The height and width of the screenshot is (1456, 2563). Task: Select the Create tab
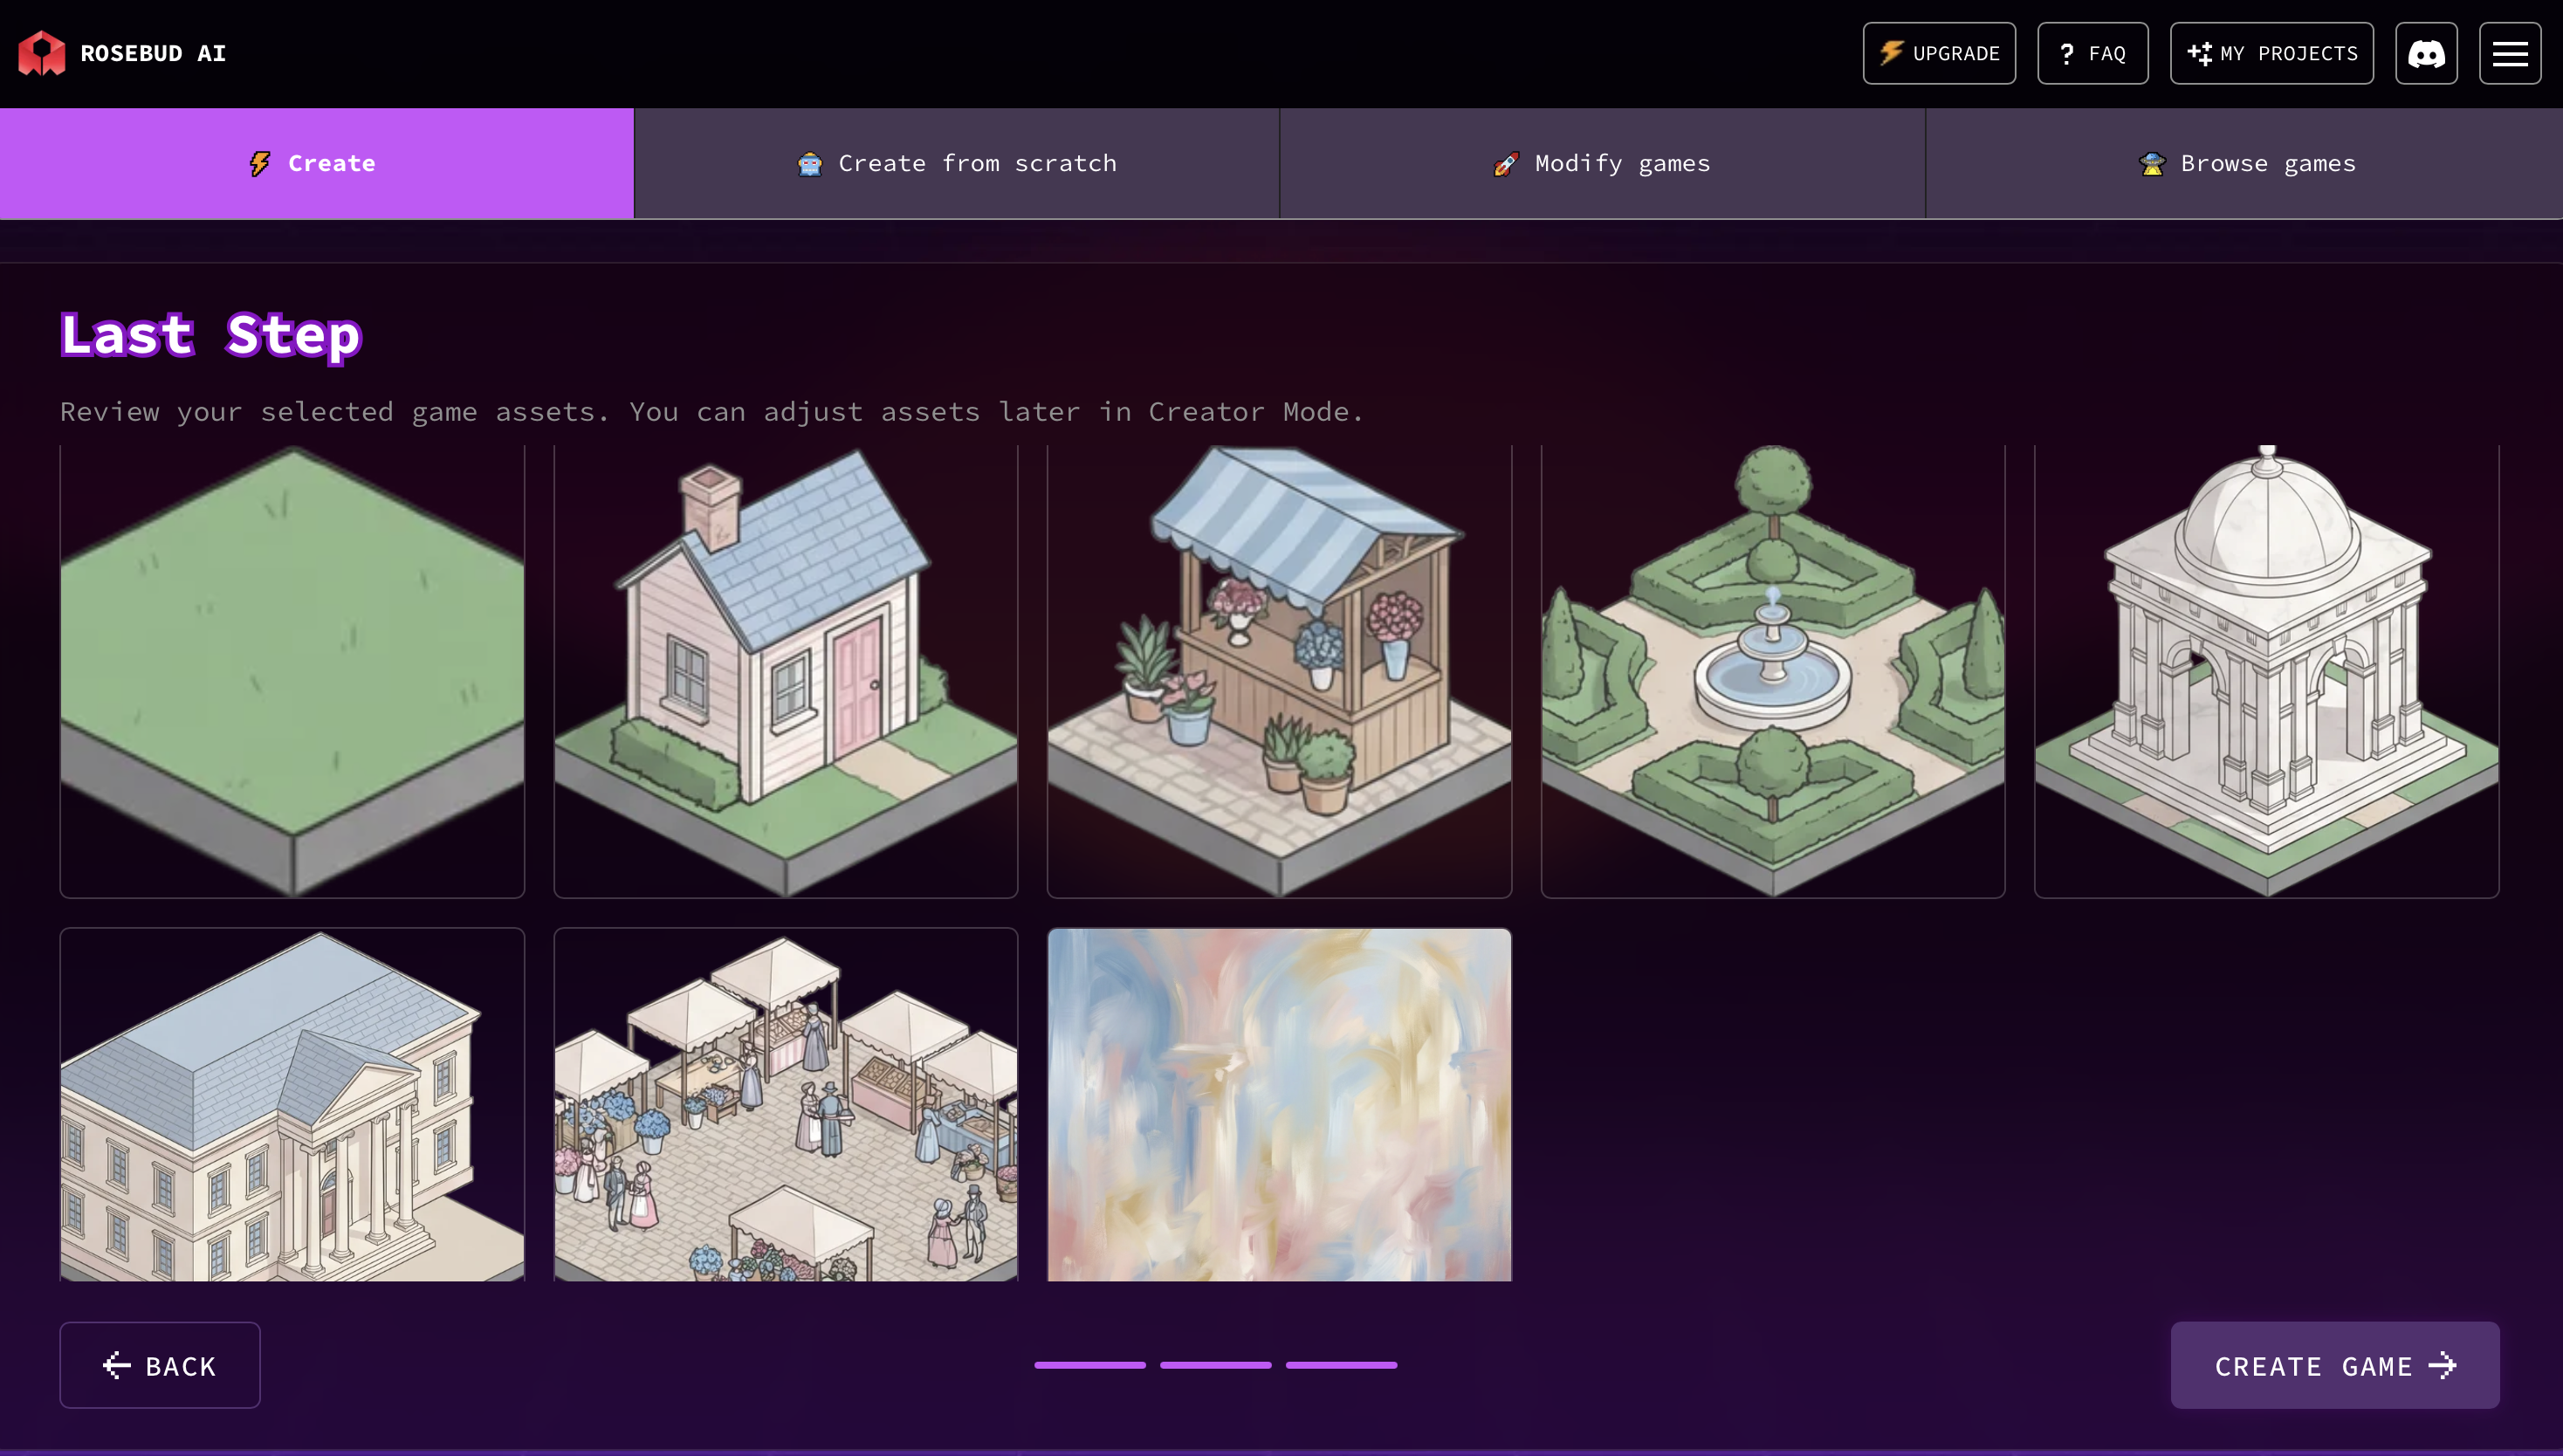pyautogui.click(x=316, y=163)
